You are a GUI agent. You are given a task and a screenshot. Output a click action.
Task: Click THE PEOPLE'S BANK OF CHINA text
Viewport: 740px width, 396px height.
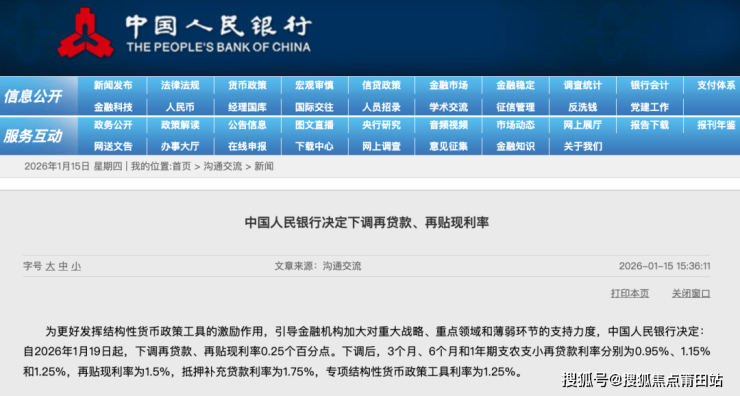click(219, 47)
